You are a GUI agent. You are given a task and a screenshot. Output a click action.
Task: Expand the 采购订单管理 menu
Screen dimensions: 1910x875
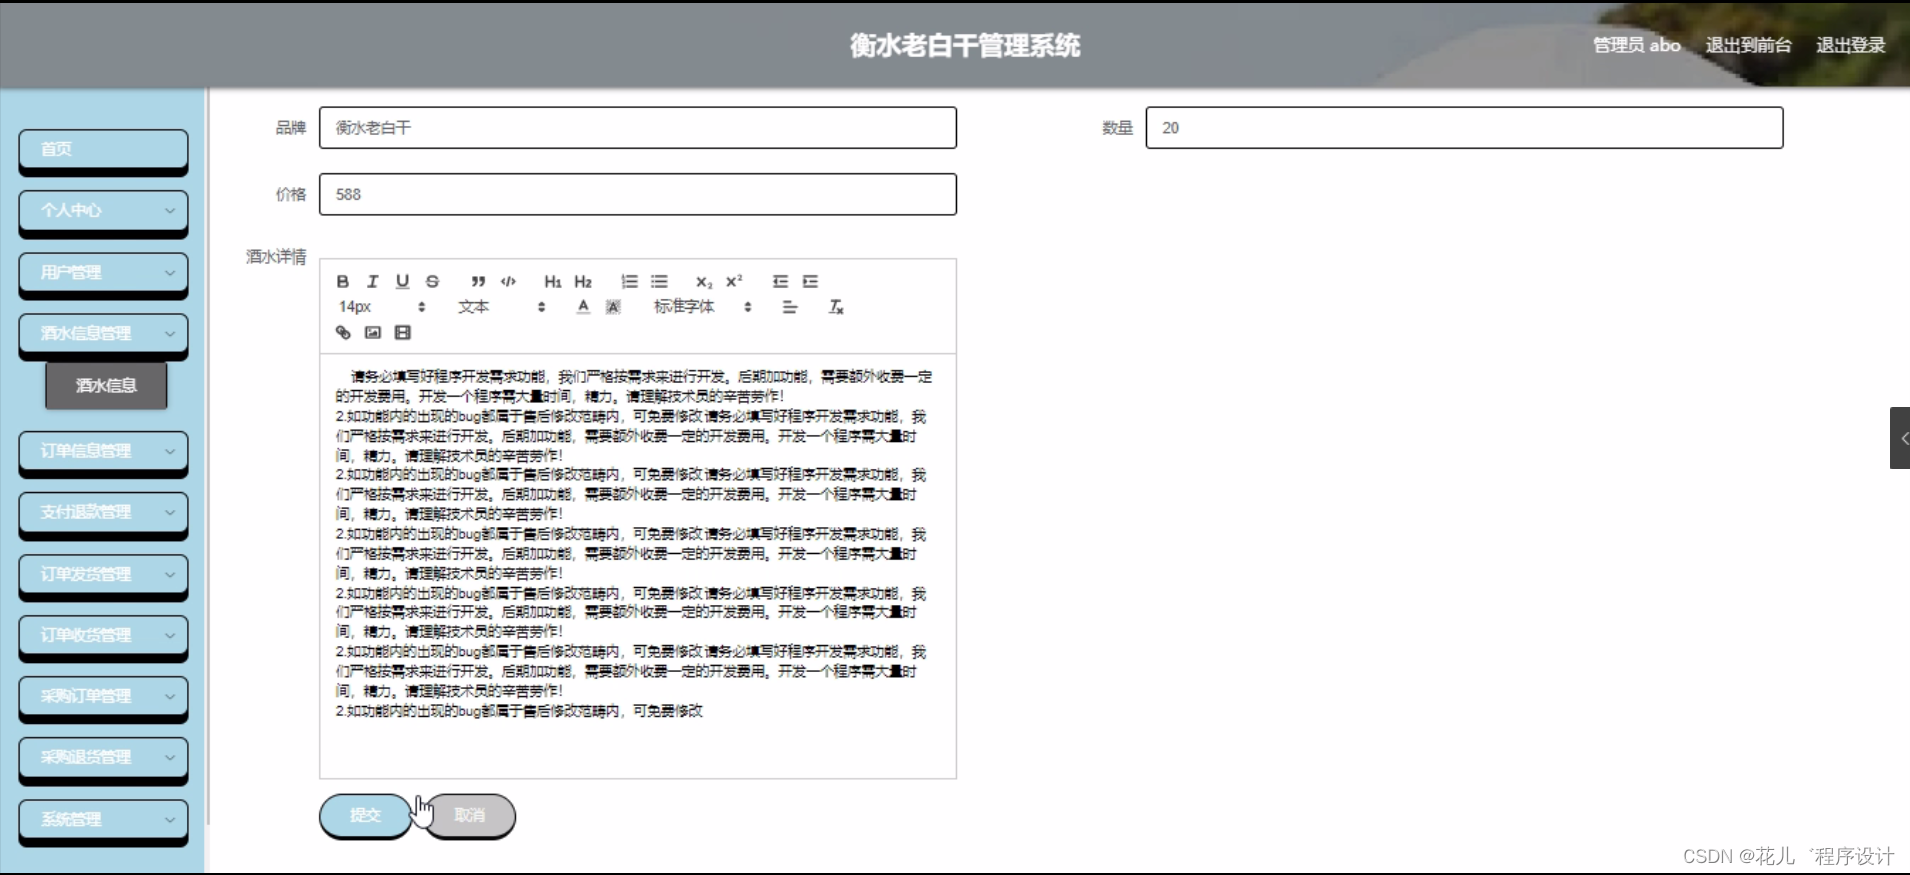tap(103, 696)
